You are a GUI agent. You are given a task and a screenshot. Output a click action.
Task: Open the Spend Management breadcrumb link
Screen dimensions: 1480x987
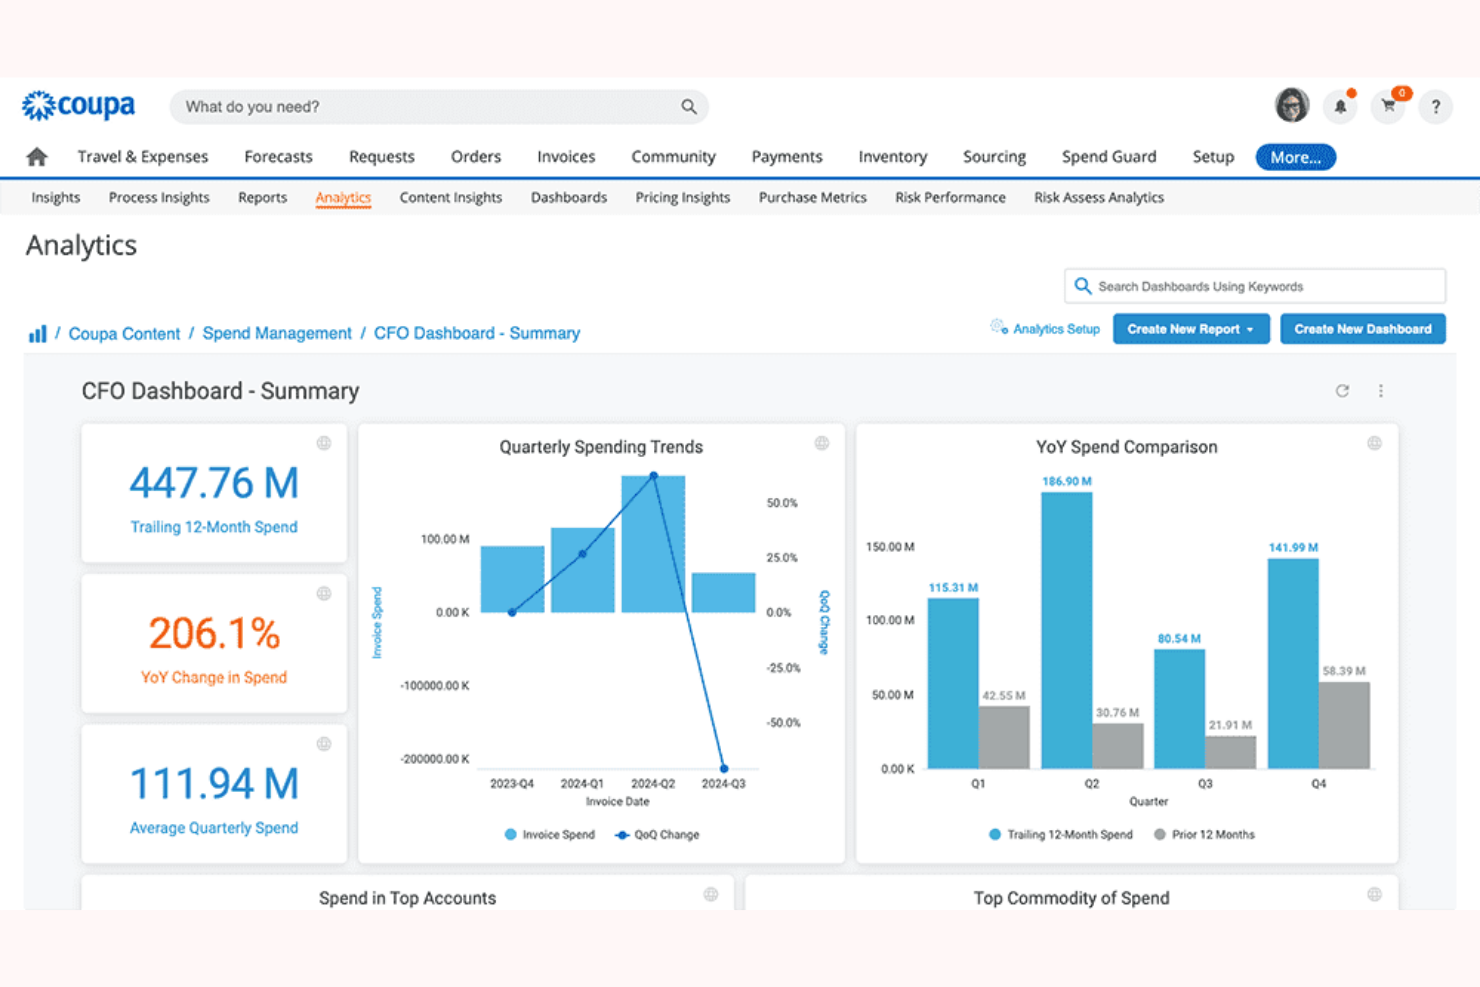tap(277, 332)
